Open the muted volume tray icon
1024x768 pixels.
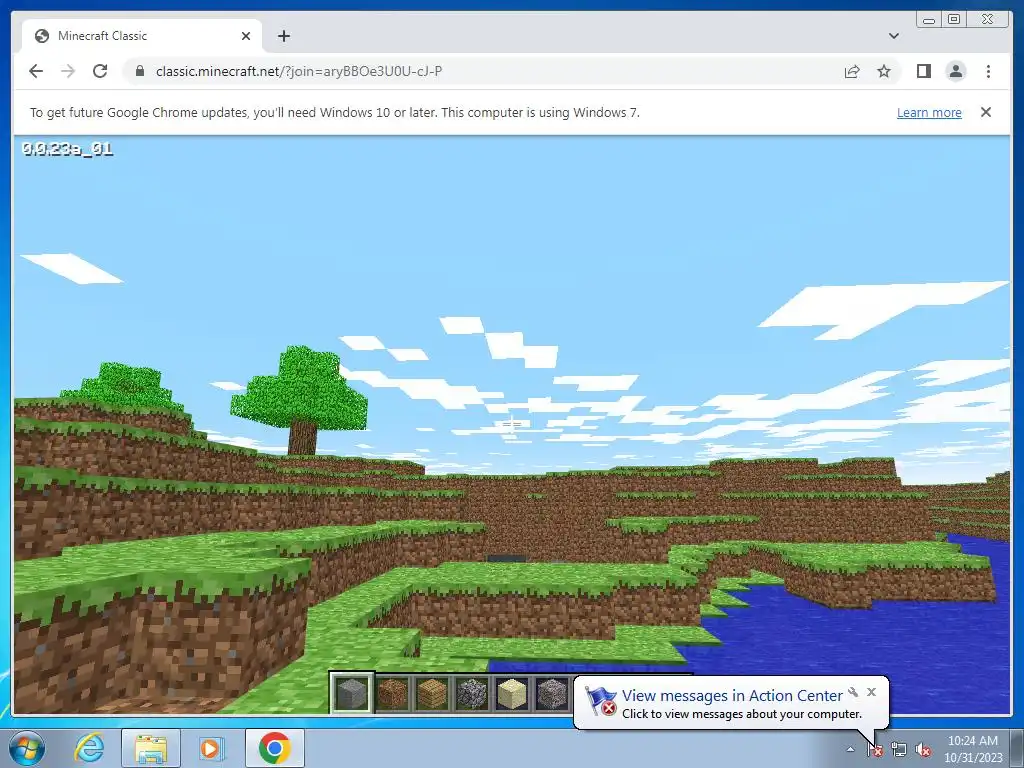(x=923, y=750)
